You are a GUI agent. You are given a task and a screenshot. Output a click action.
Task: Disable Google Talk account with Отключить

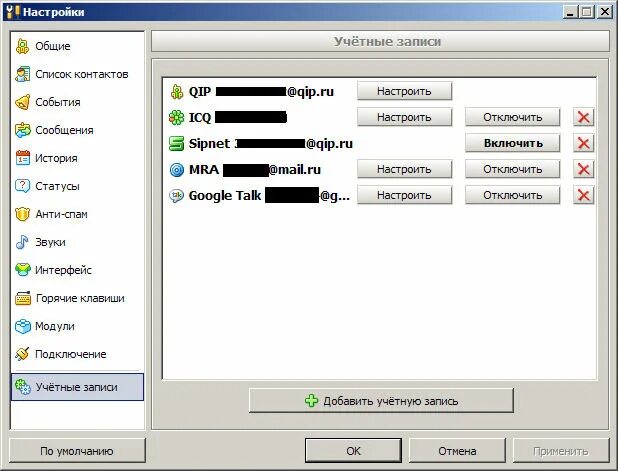(512, 195)
